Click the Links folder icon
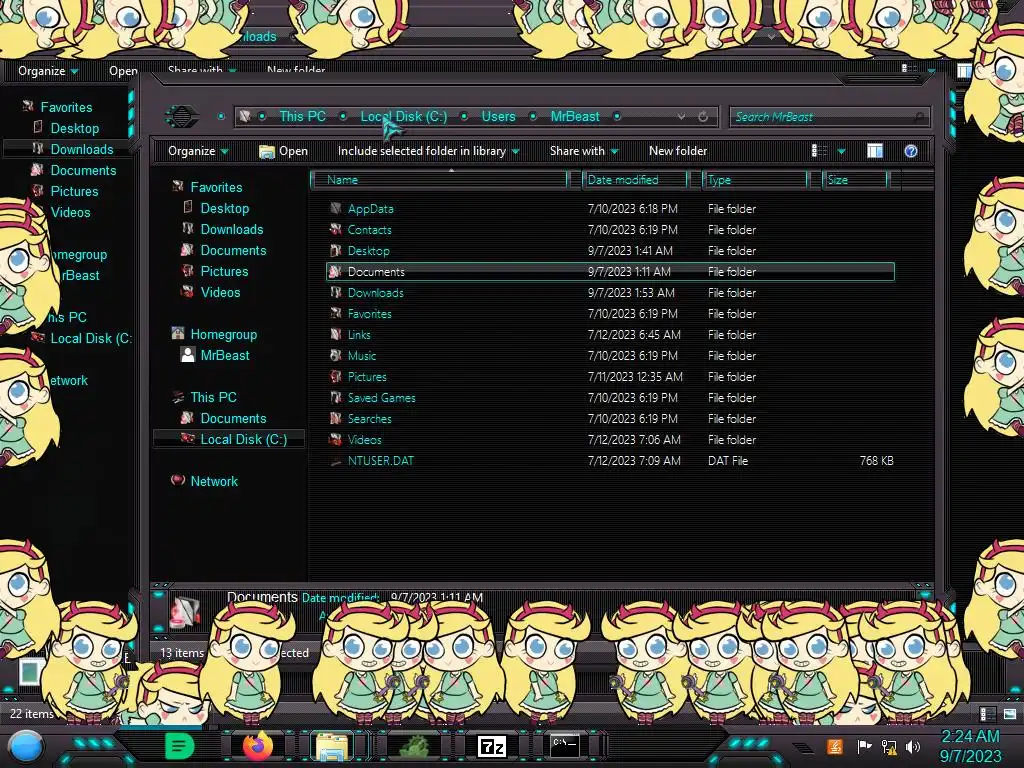 (x=336, y=335)
